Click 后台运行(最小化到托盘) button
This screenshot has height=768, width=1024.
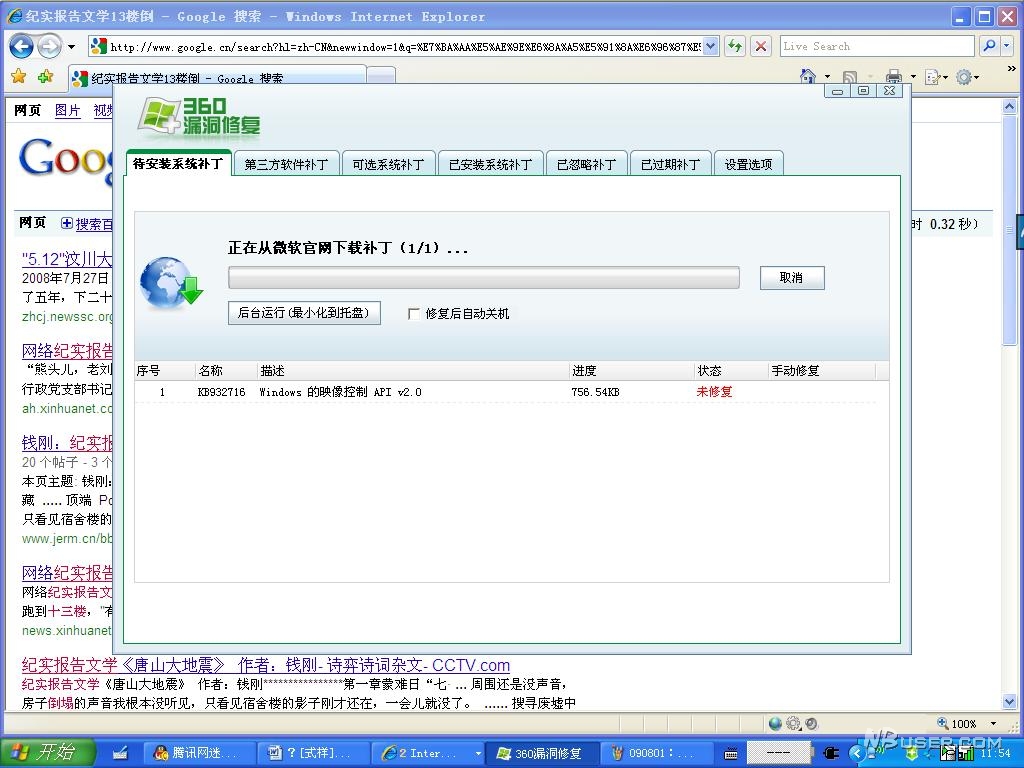point(304,313)
